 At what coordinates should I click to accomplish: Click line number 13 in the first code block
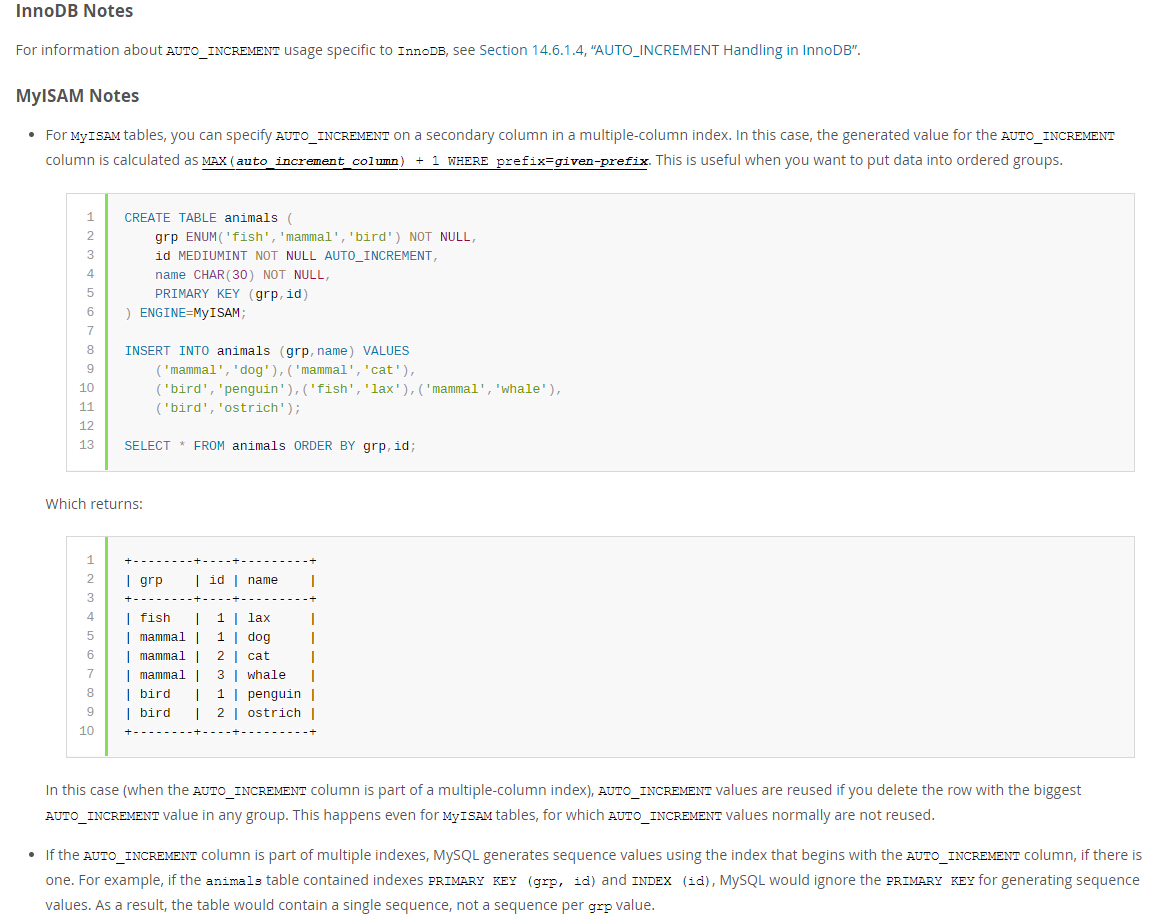point(87,446)
